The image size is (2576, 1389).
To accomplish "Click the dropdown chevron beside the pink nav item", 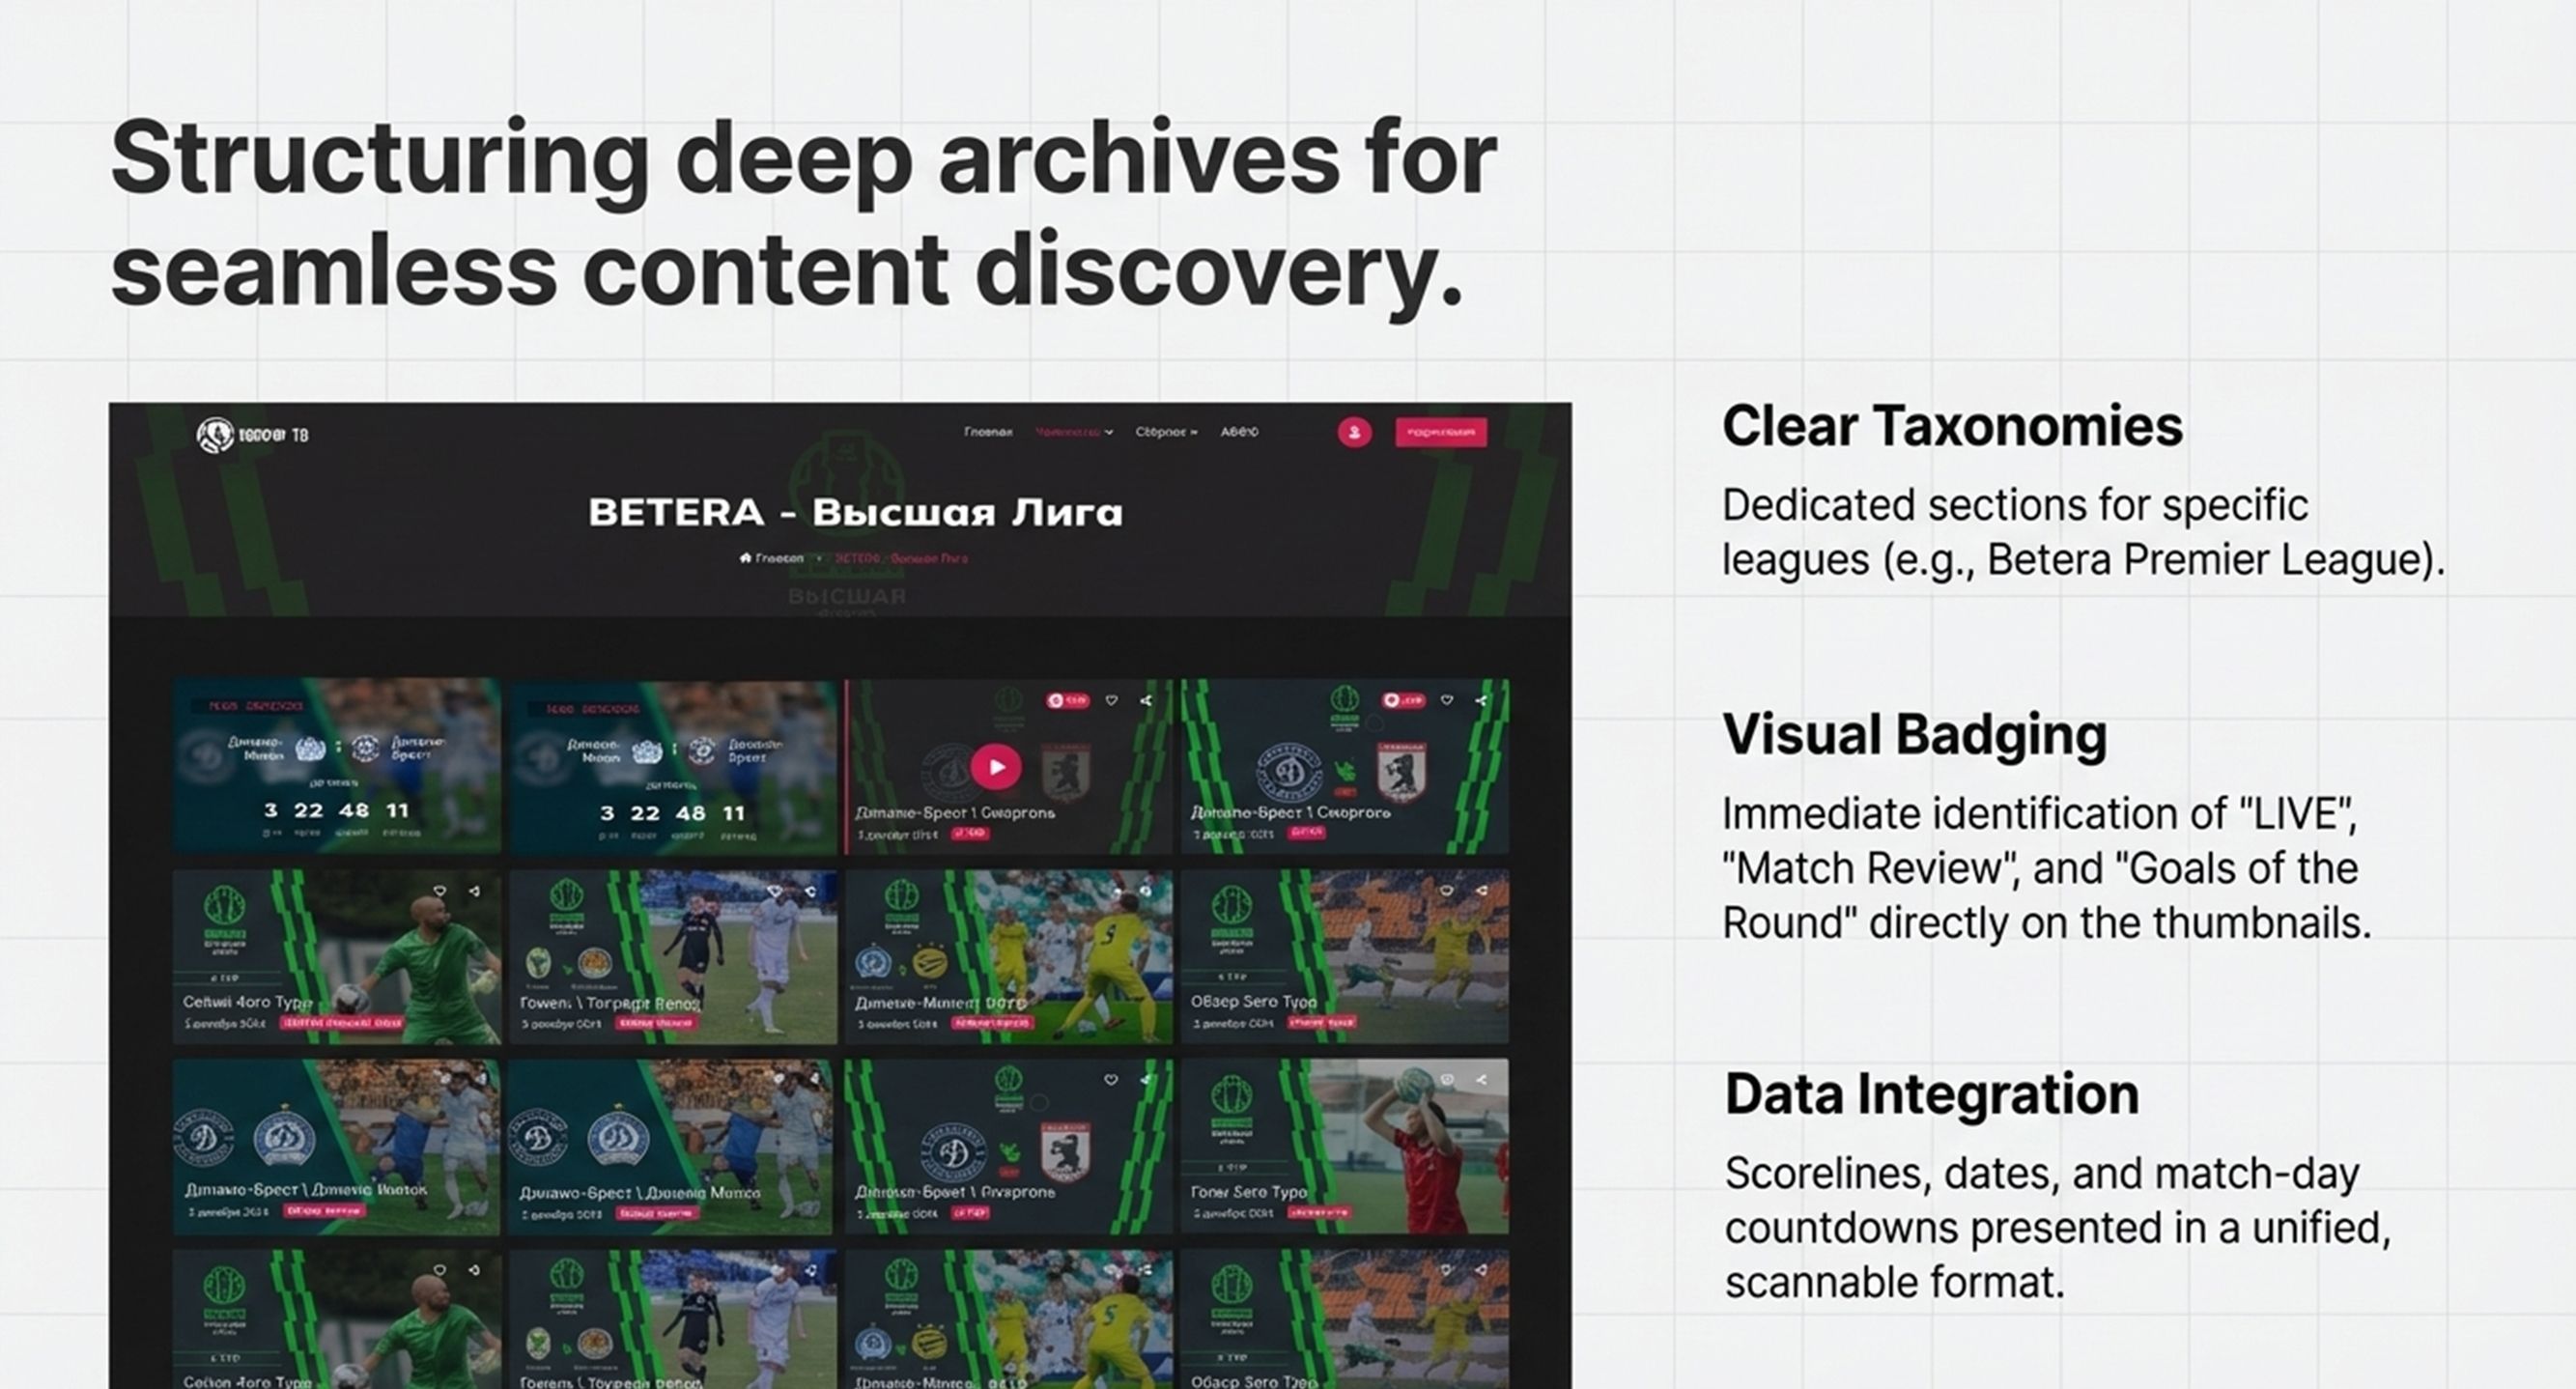I will pyautogui.click(x=1109, y=433).
